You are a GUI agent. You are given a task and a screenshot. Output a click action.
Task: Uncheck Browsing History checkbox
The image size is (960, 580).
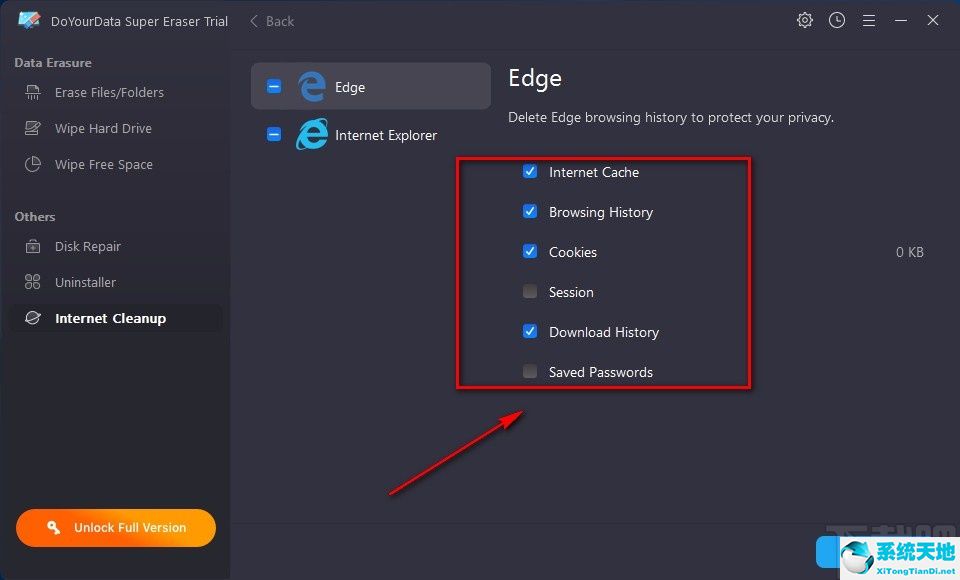(530, 211)
